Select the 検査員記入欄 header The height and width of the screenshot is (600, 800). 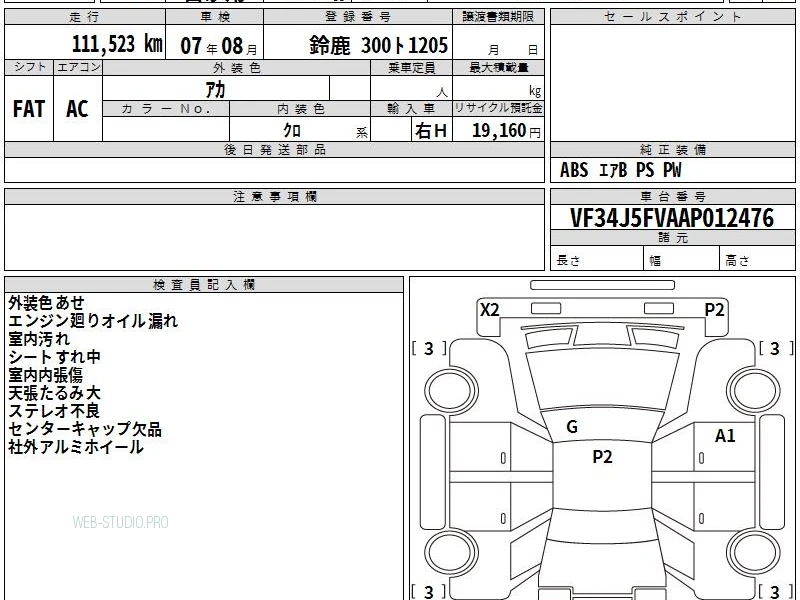[x=204, y=285]
